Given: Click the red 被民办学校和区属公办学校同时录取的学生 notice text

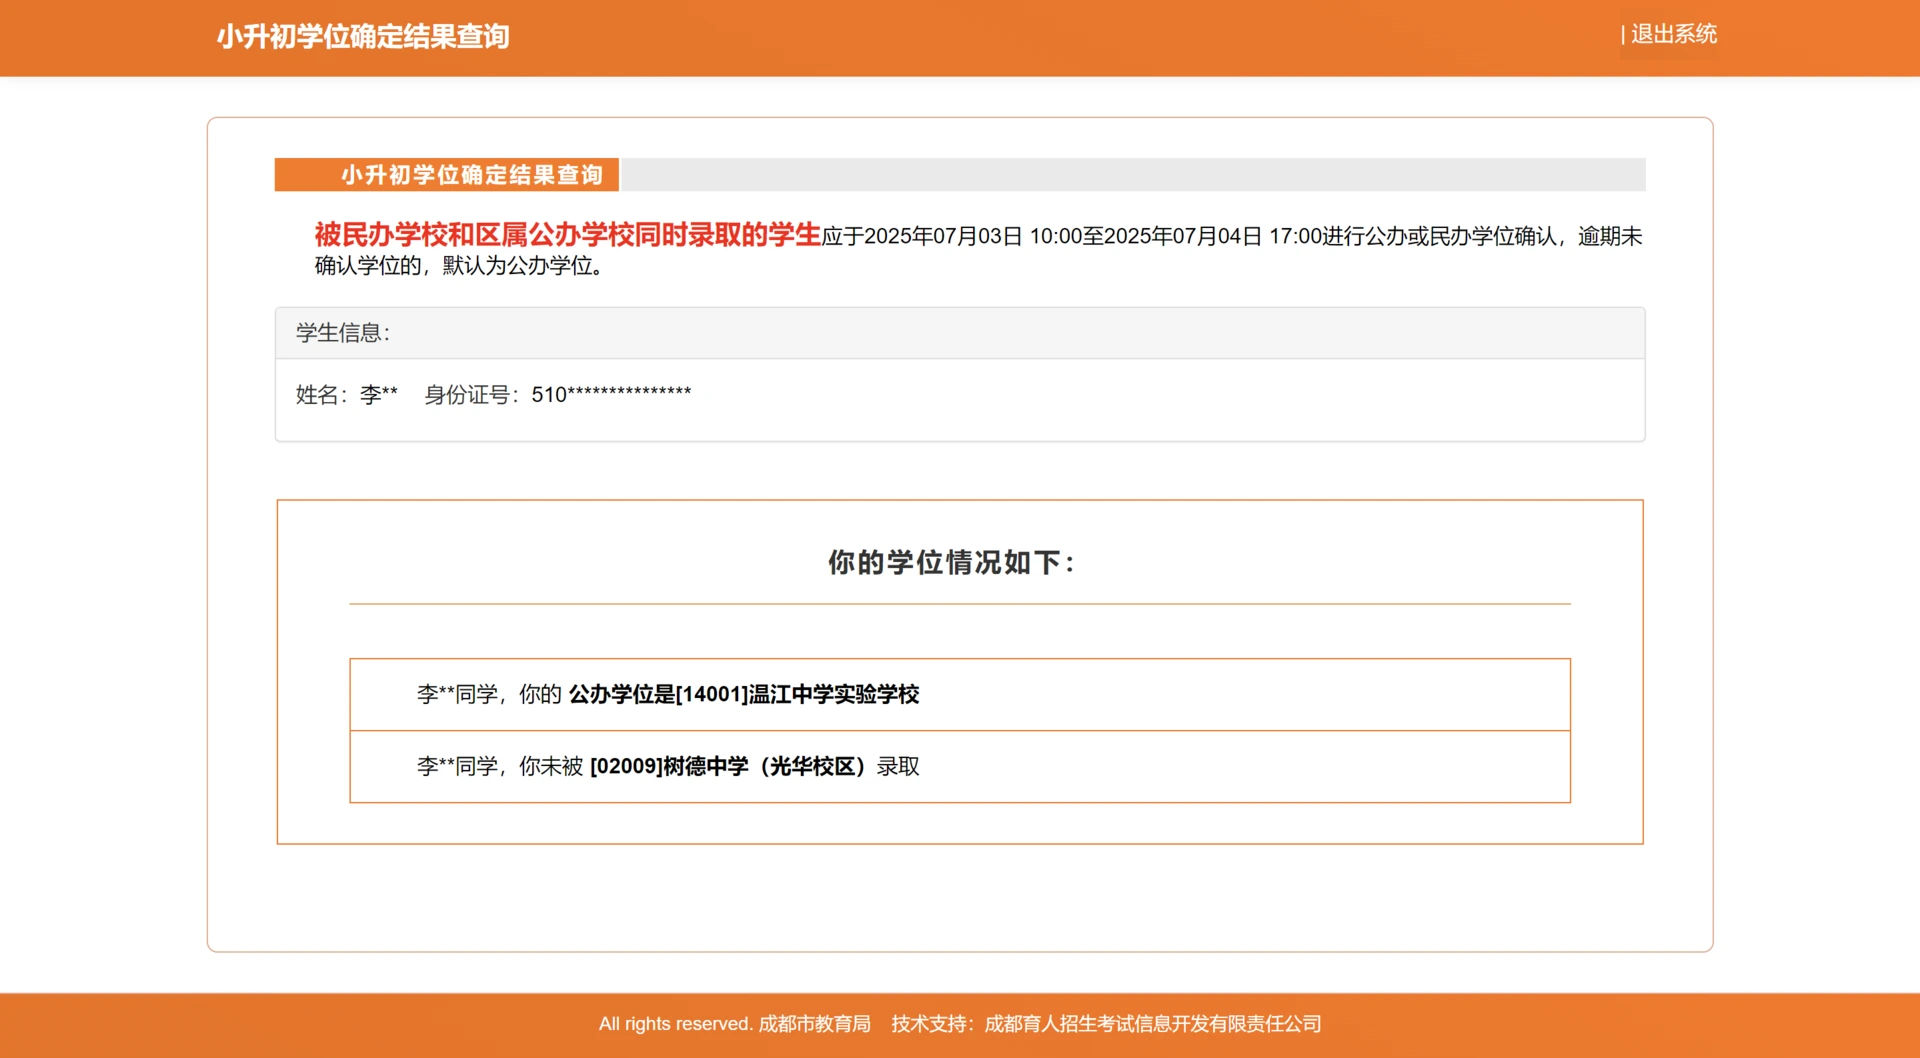Looking at the screenshot, I should [x=567, y=235].
